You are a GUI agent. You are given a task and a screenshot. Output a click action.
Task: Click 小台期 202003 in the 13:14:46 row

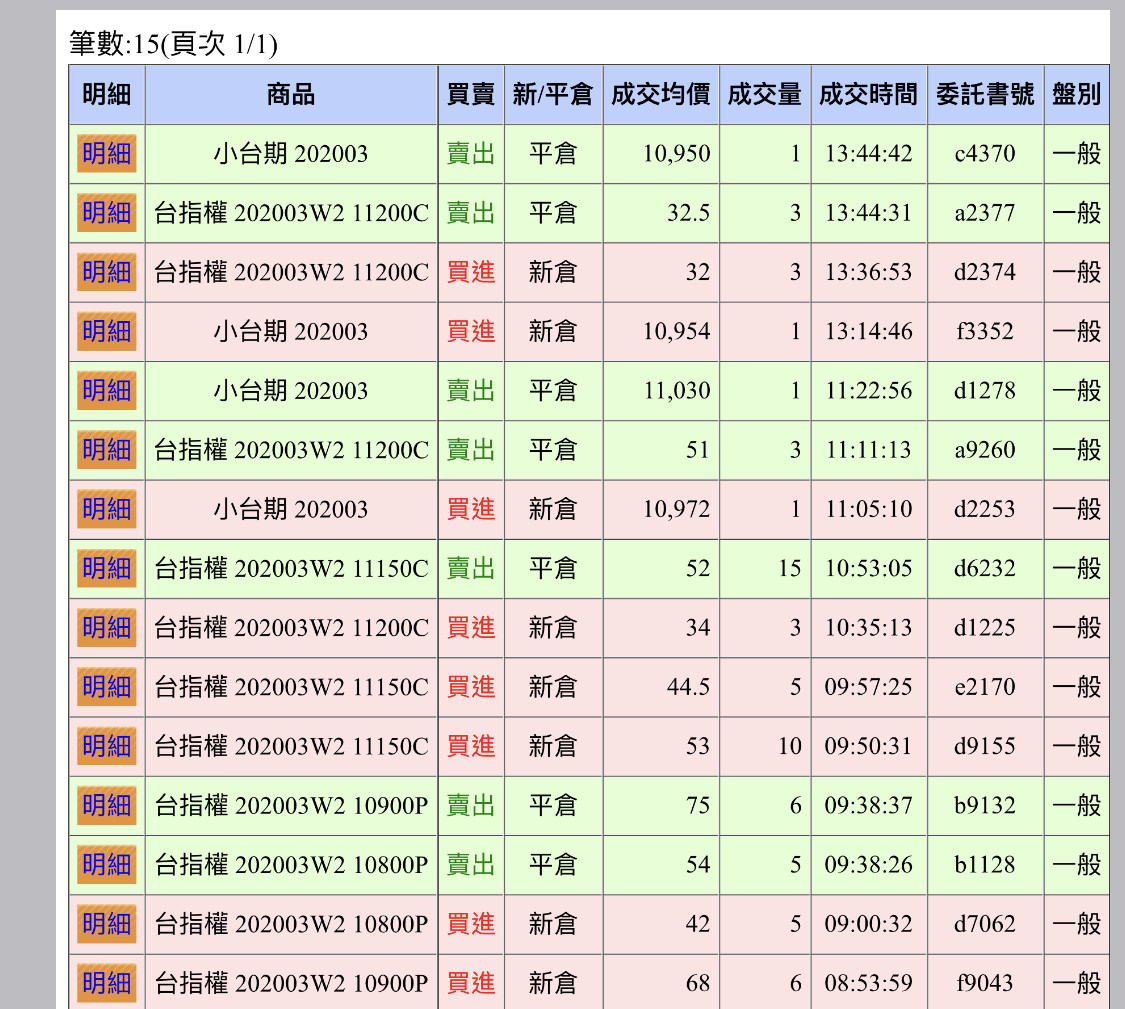tap(291, 332)
